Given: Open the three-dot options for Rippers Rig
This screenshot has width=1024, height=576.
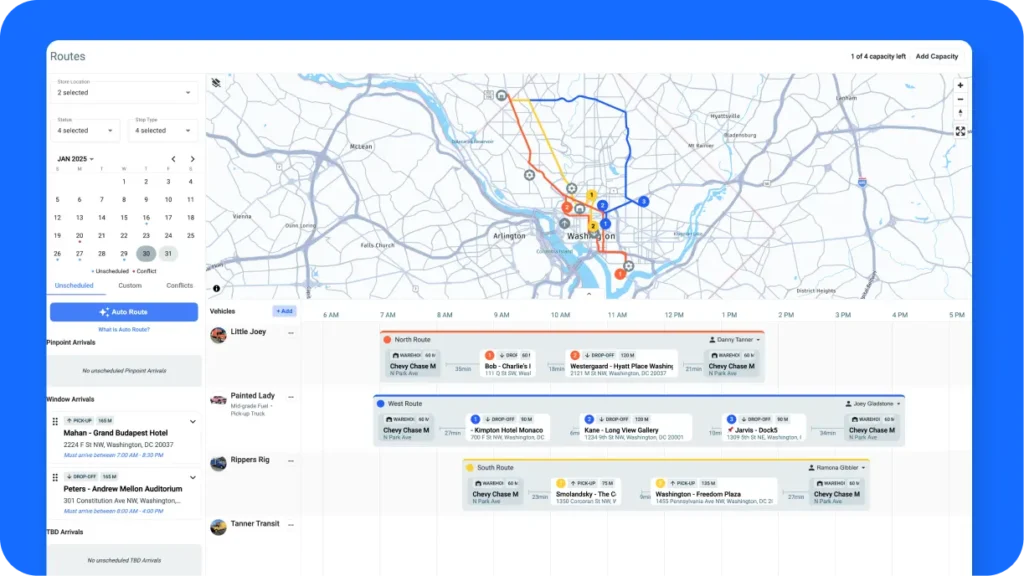Looking at the screenshot, I should pos(289,463).
